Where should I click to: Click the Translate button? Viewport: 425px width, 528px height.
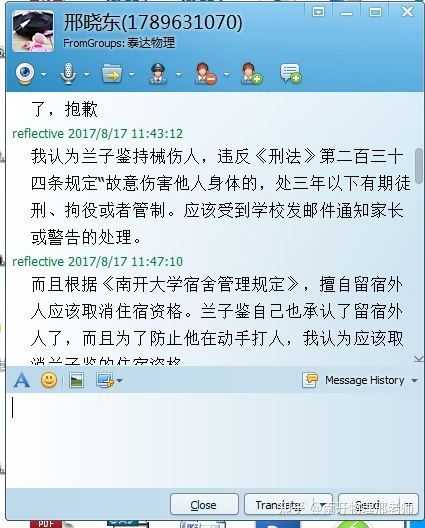[x=288, y=504]
